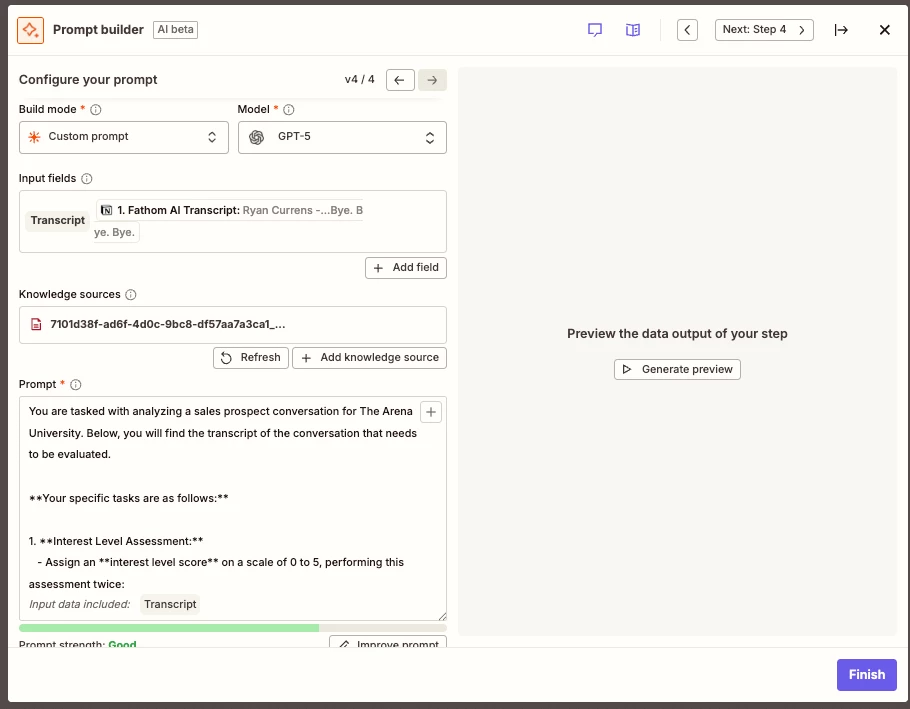910x709 pixels.
Task: Open the documentation book icon
Action: (633, 30)
